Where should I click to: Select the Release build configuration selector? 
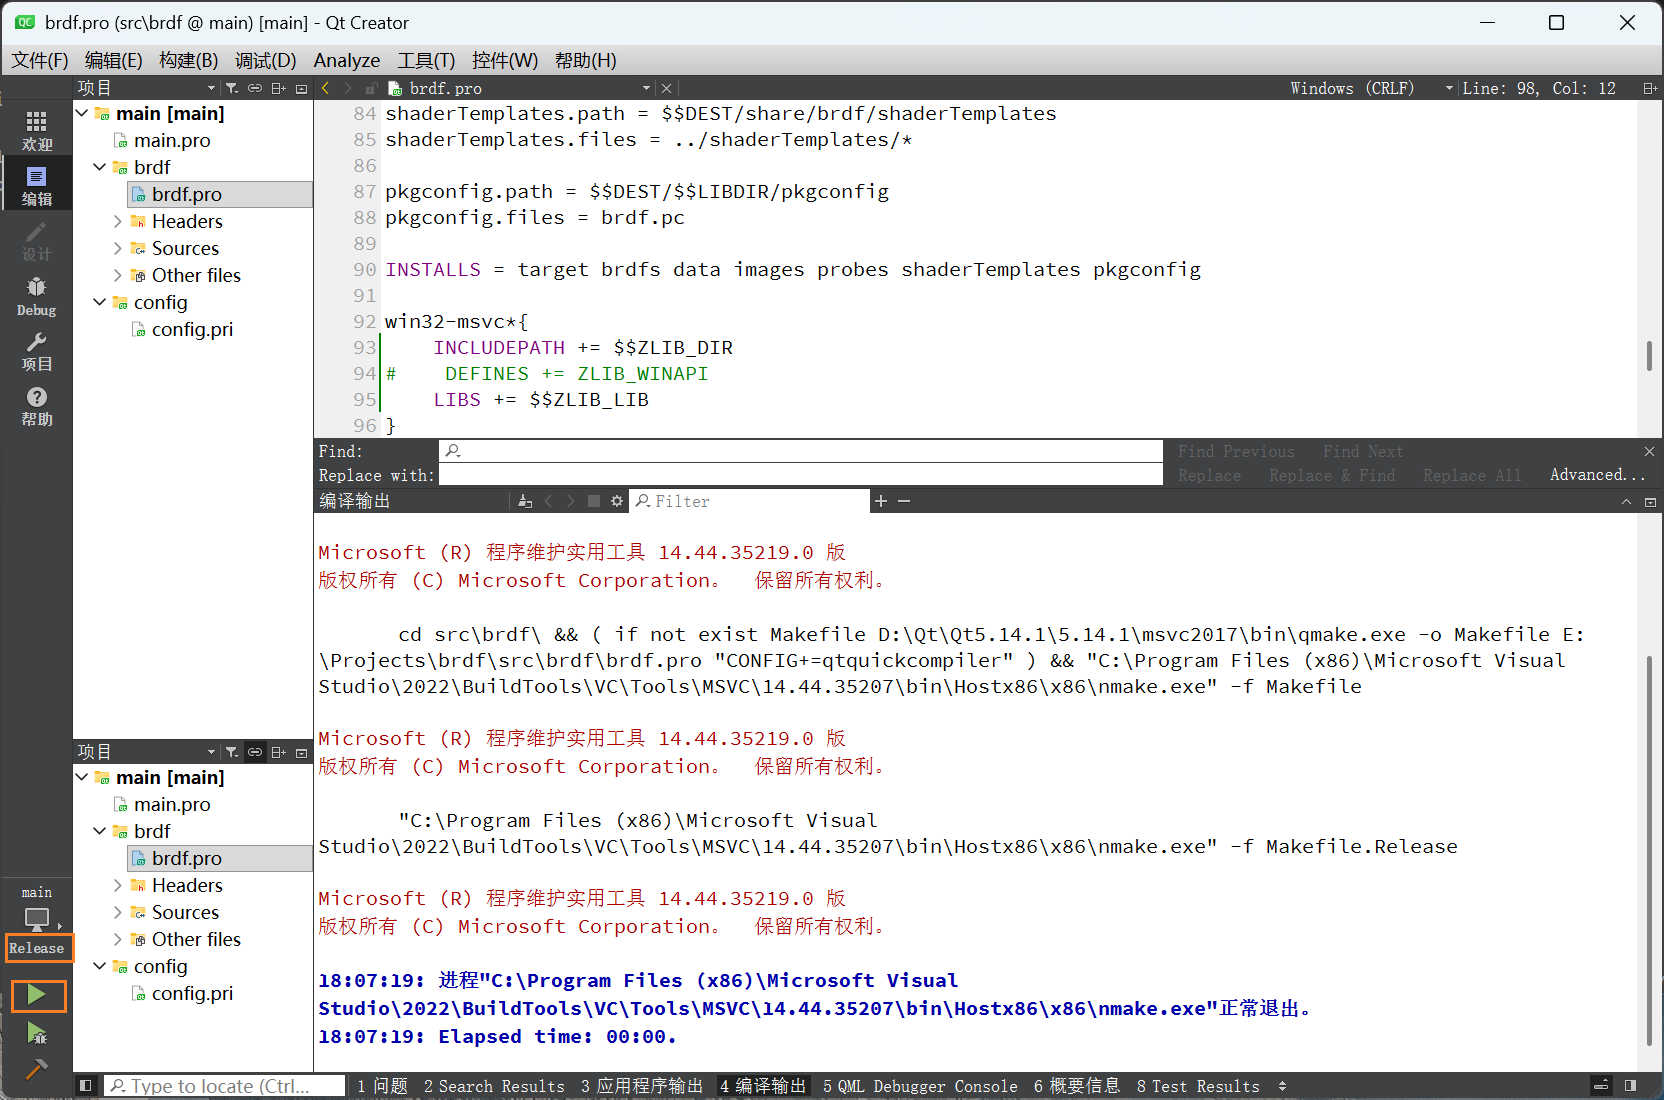point(37,948)
